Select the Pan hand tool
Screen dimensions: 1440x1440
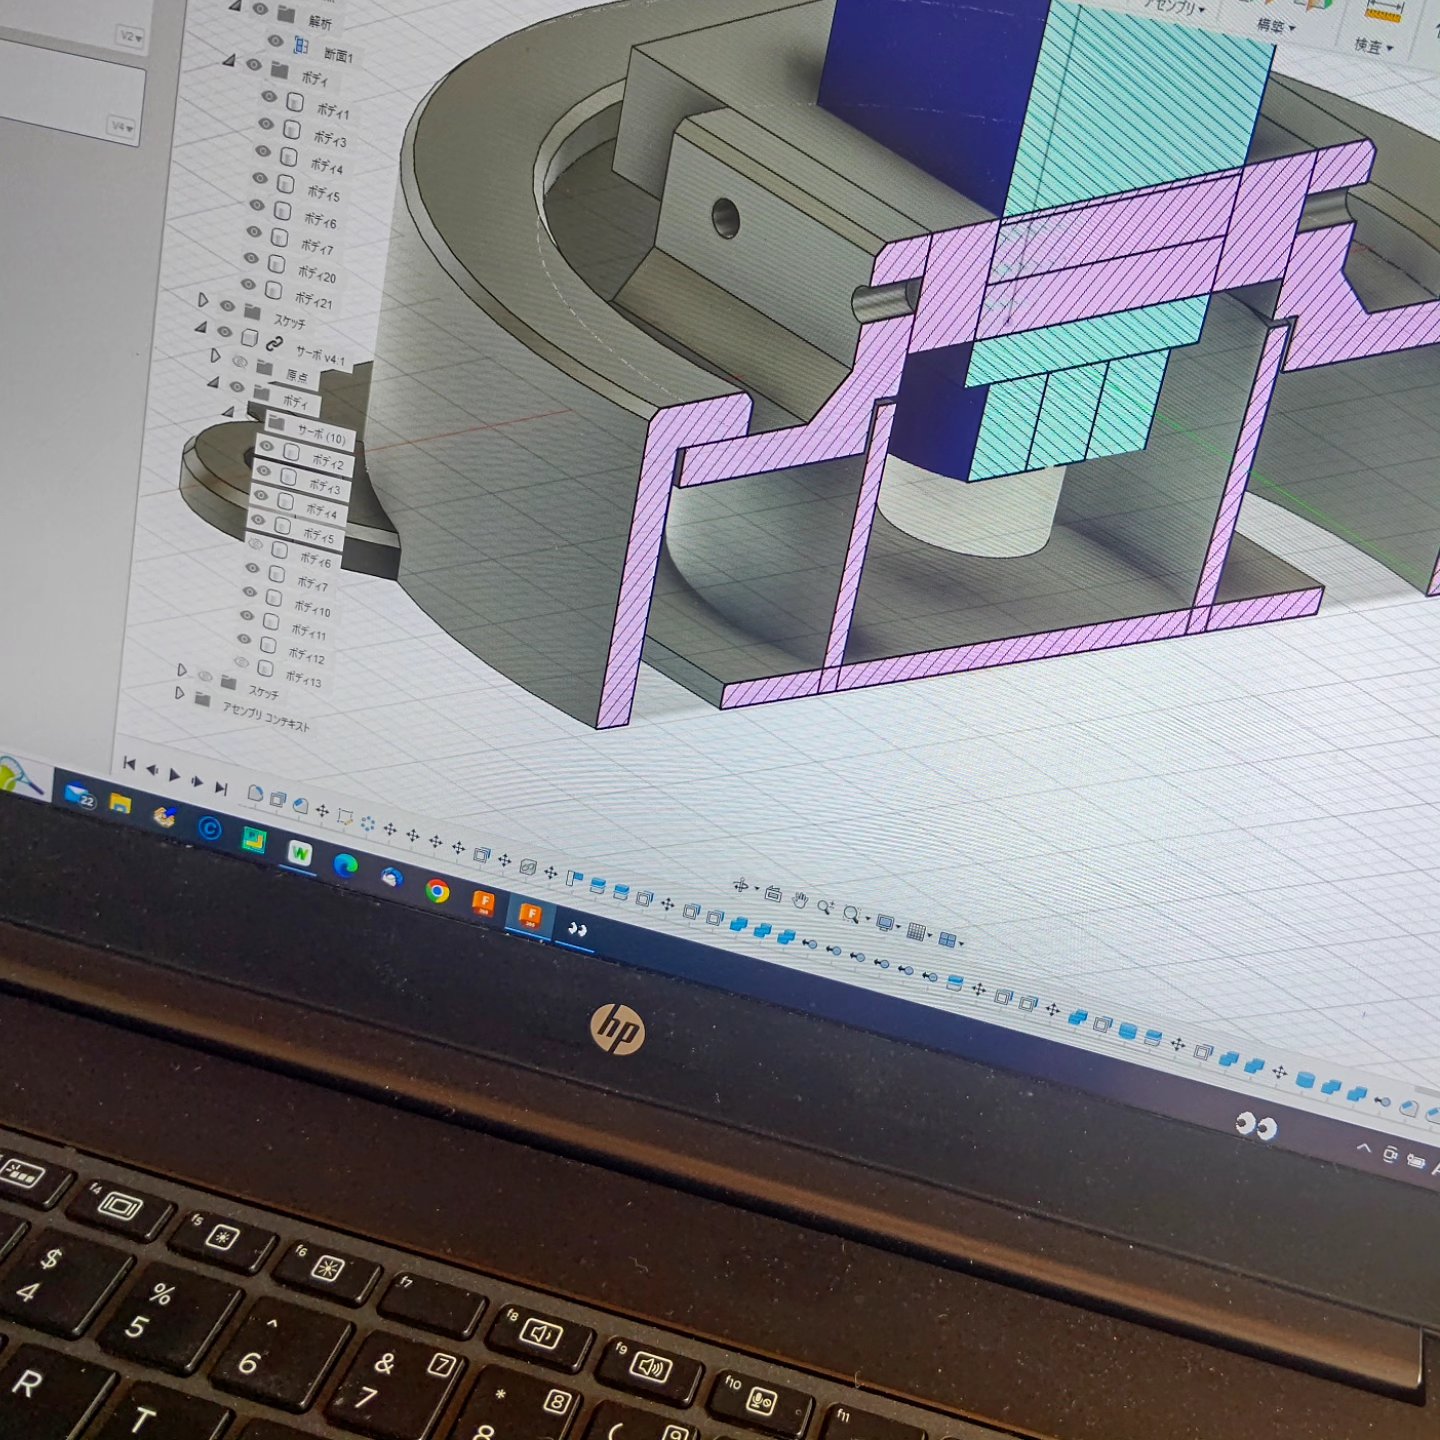coord(800,900)
